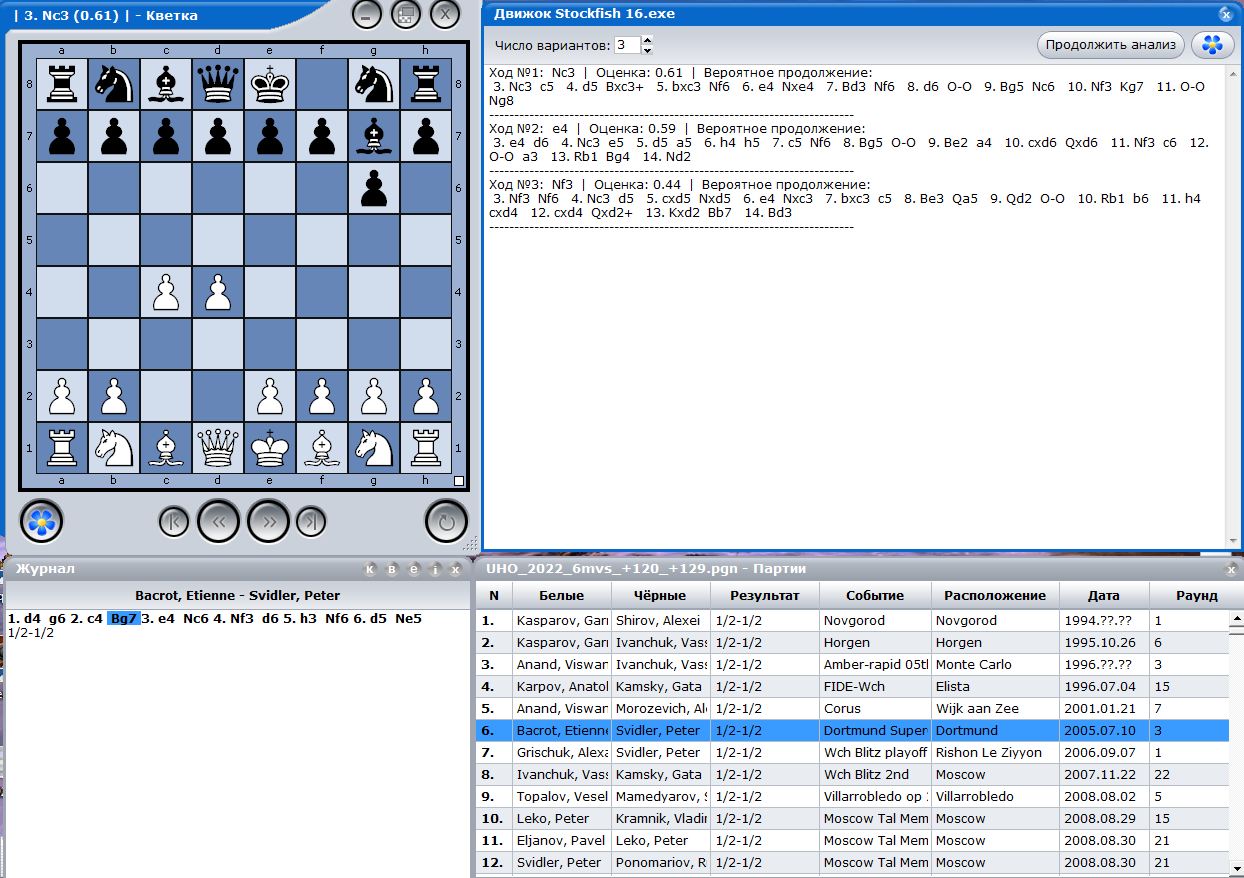
Task: Click the 'i' info icon in Журнал header
Action: pyautogui.click(x=434, y=569)
